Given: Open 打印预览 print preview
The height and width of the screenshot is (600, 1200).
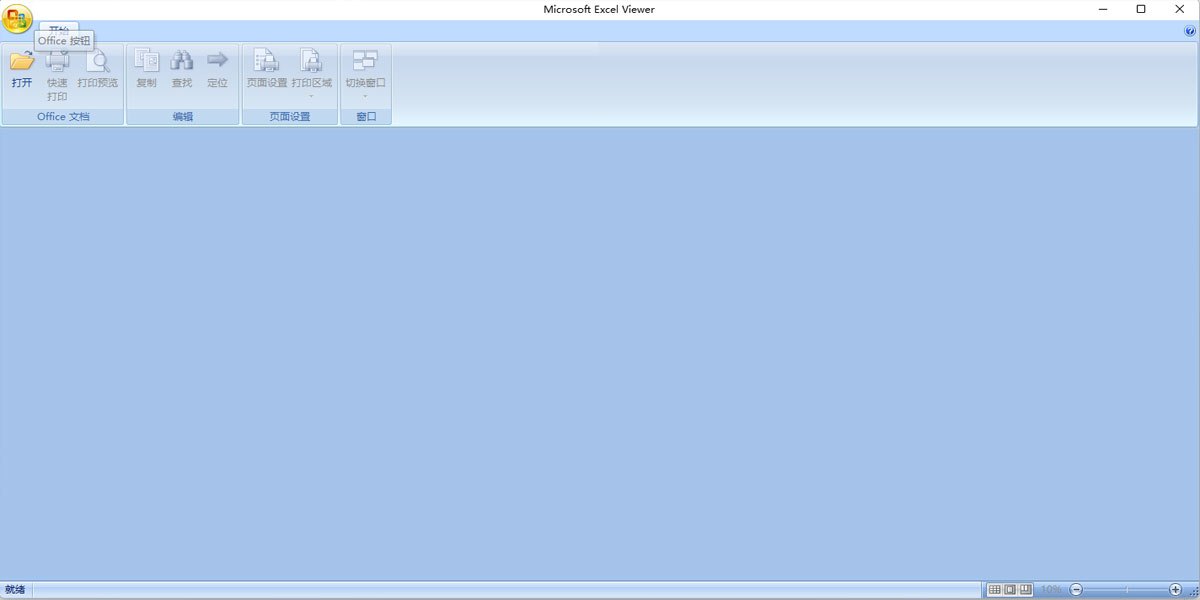Looking at the screenshot, I should [98, 69].
